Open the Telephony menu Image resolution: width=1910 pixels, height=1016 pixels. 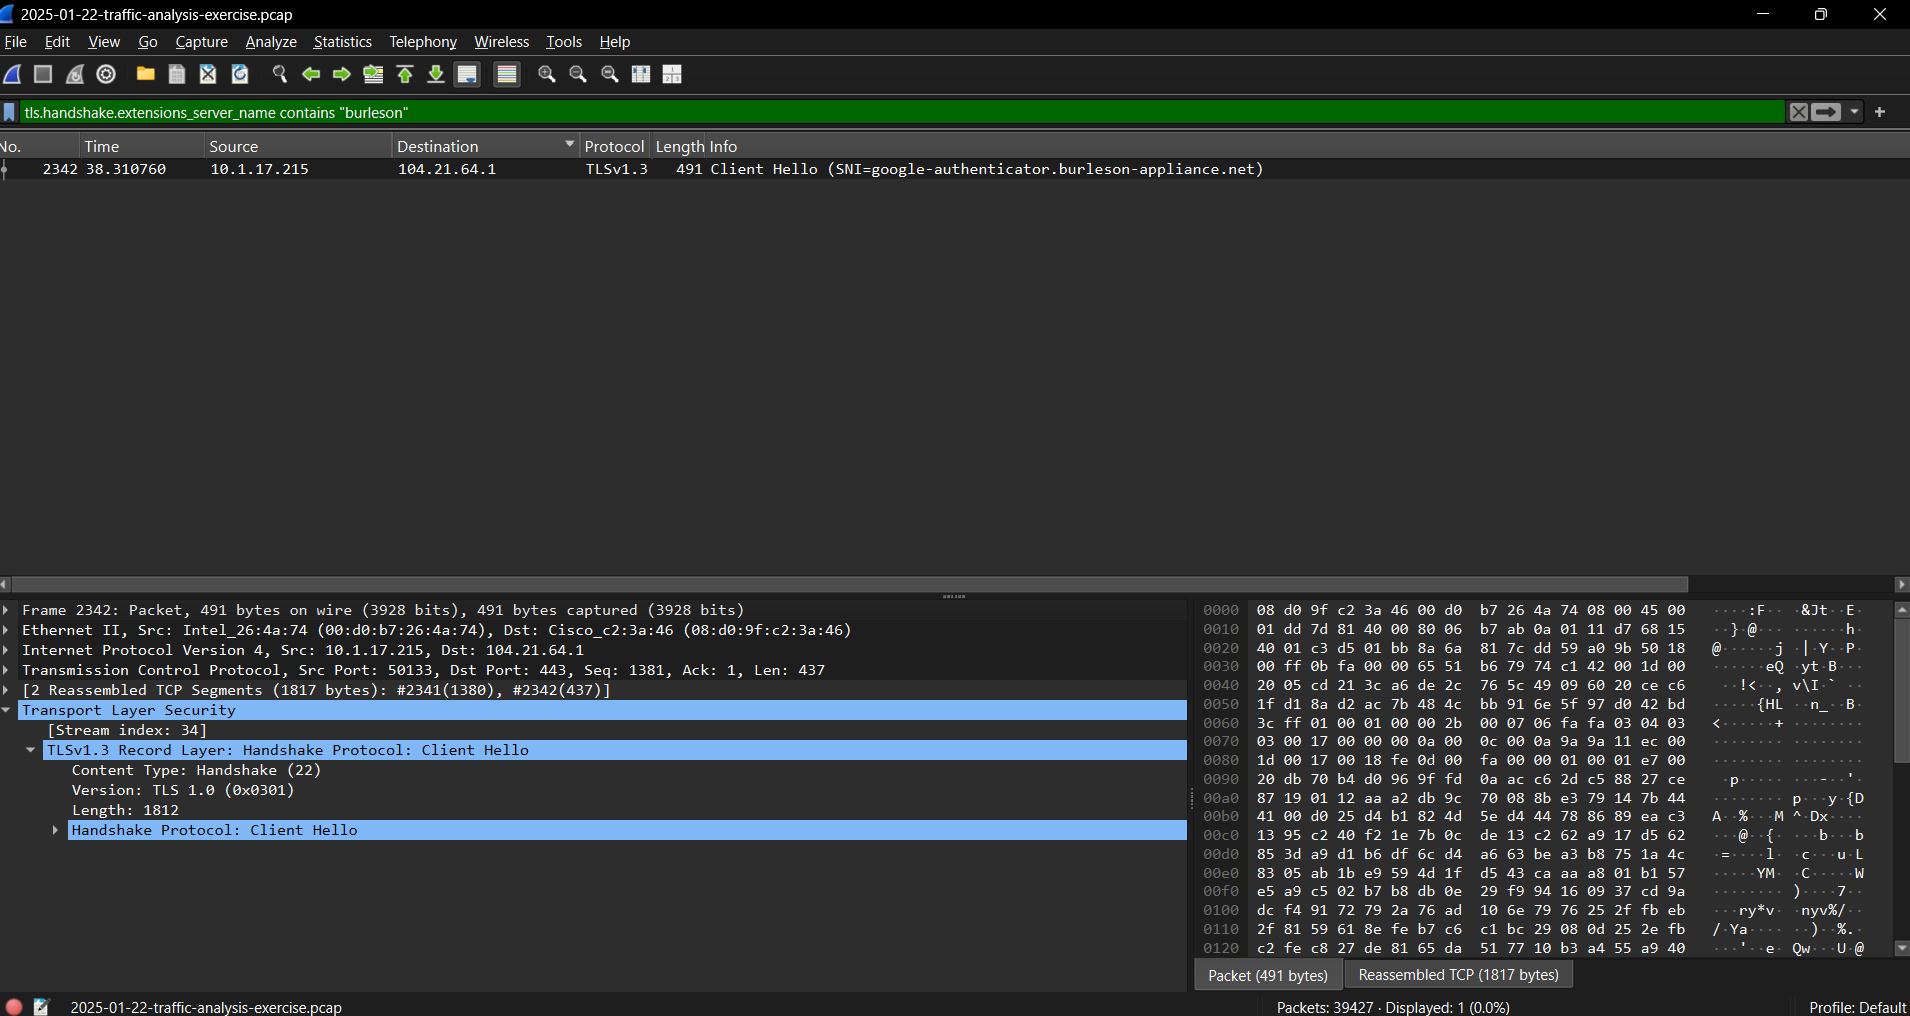click(423, 42)
